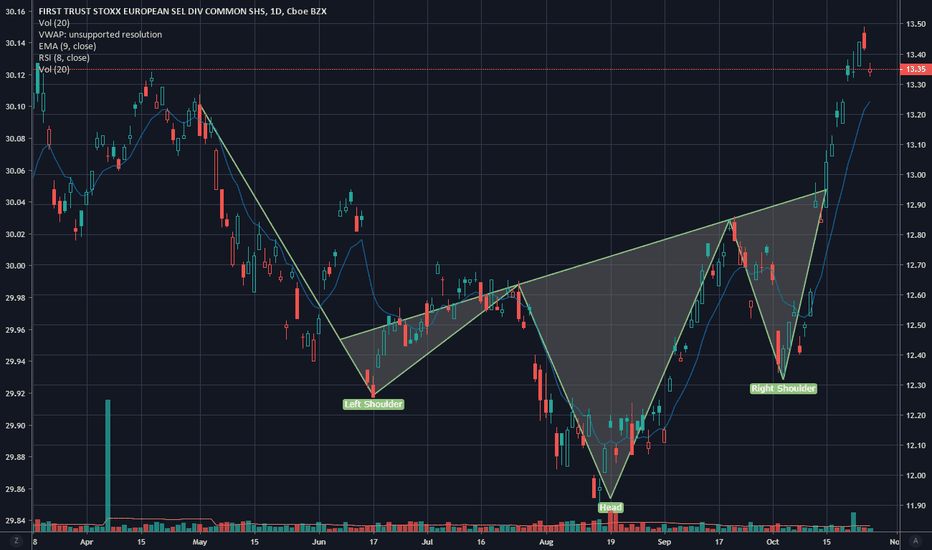932x550 pixels.
Task: Click the 29.84 left scale value
Action: [15, 521]
